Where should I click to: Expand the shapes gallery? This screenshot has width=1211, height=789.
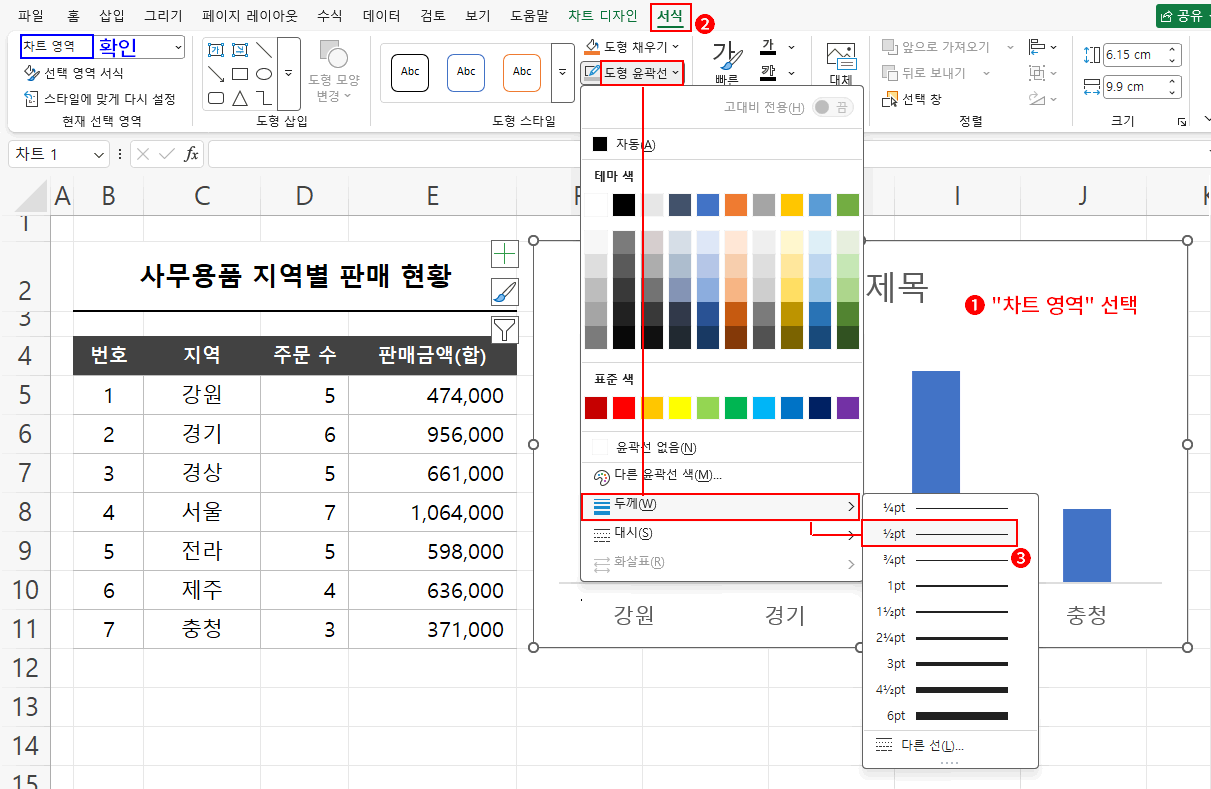tap(289, 73)
